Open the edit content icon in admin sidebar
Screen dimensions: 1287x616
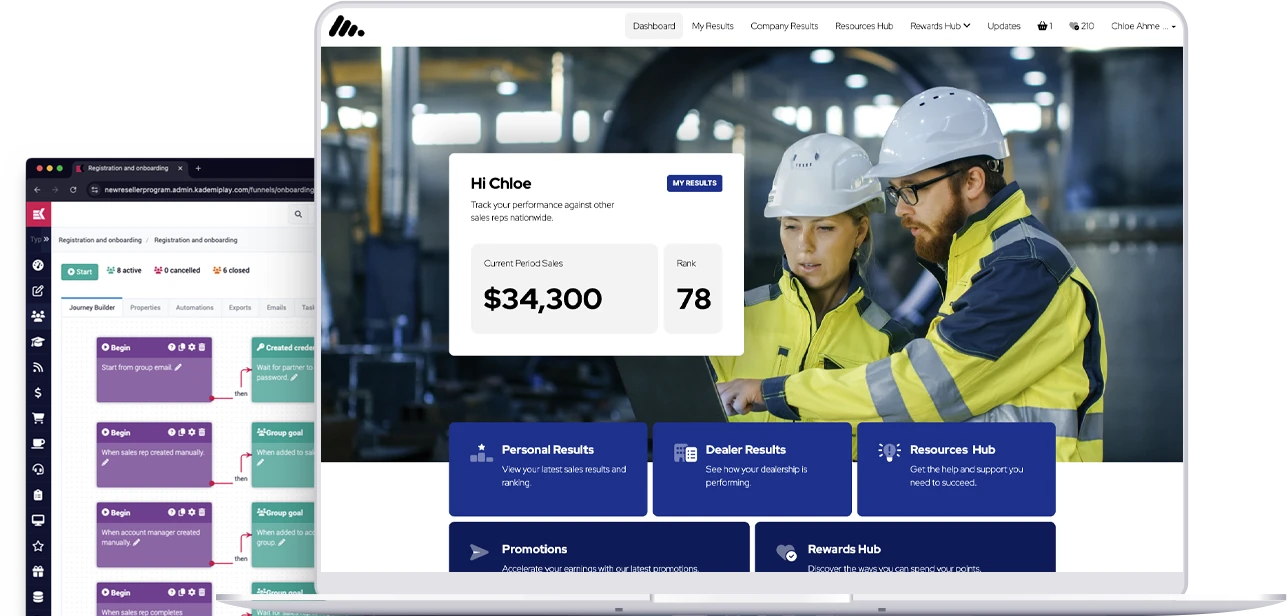click(x=38, y=291)
